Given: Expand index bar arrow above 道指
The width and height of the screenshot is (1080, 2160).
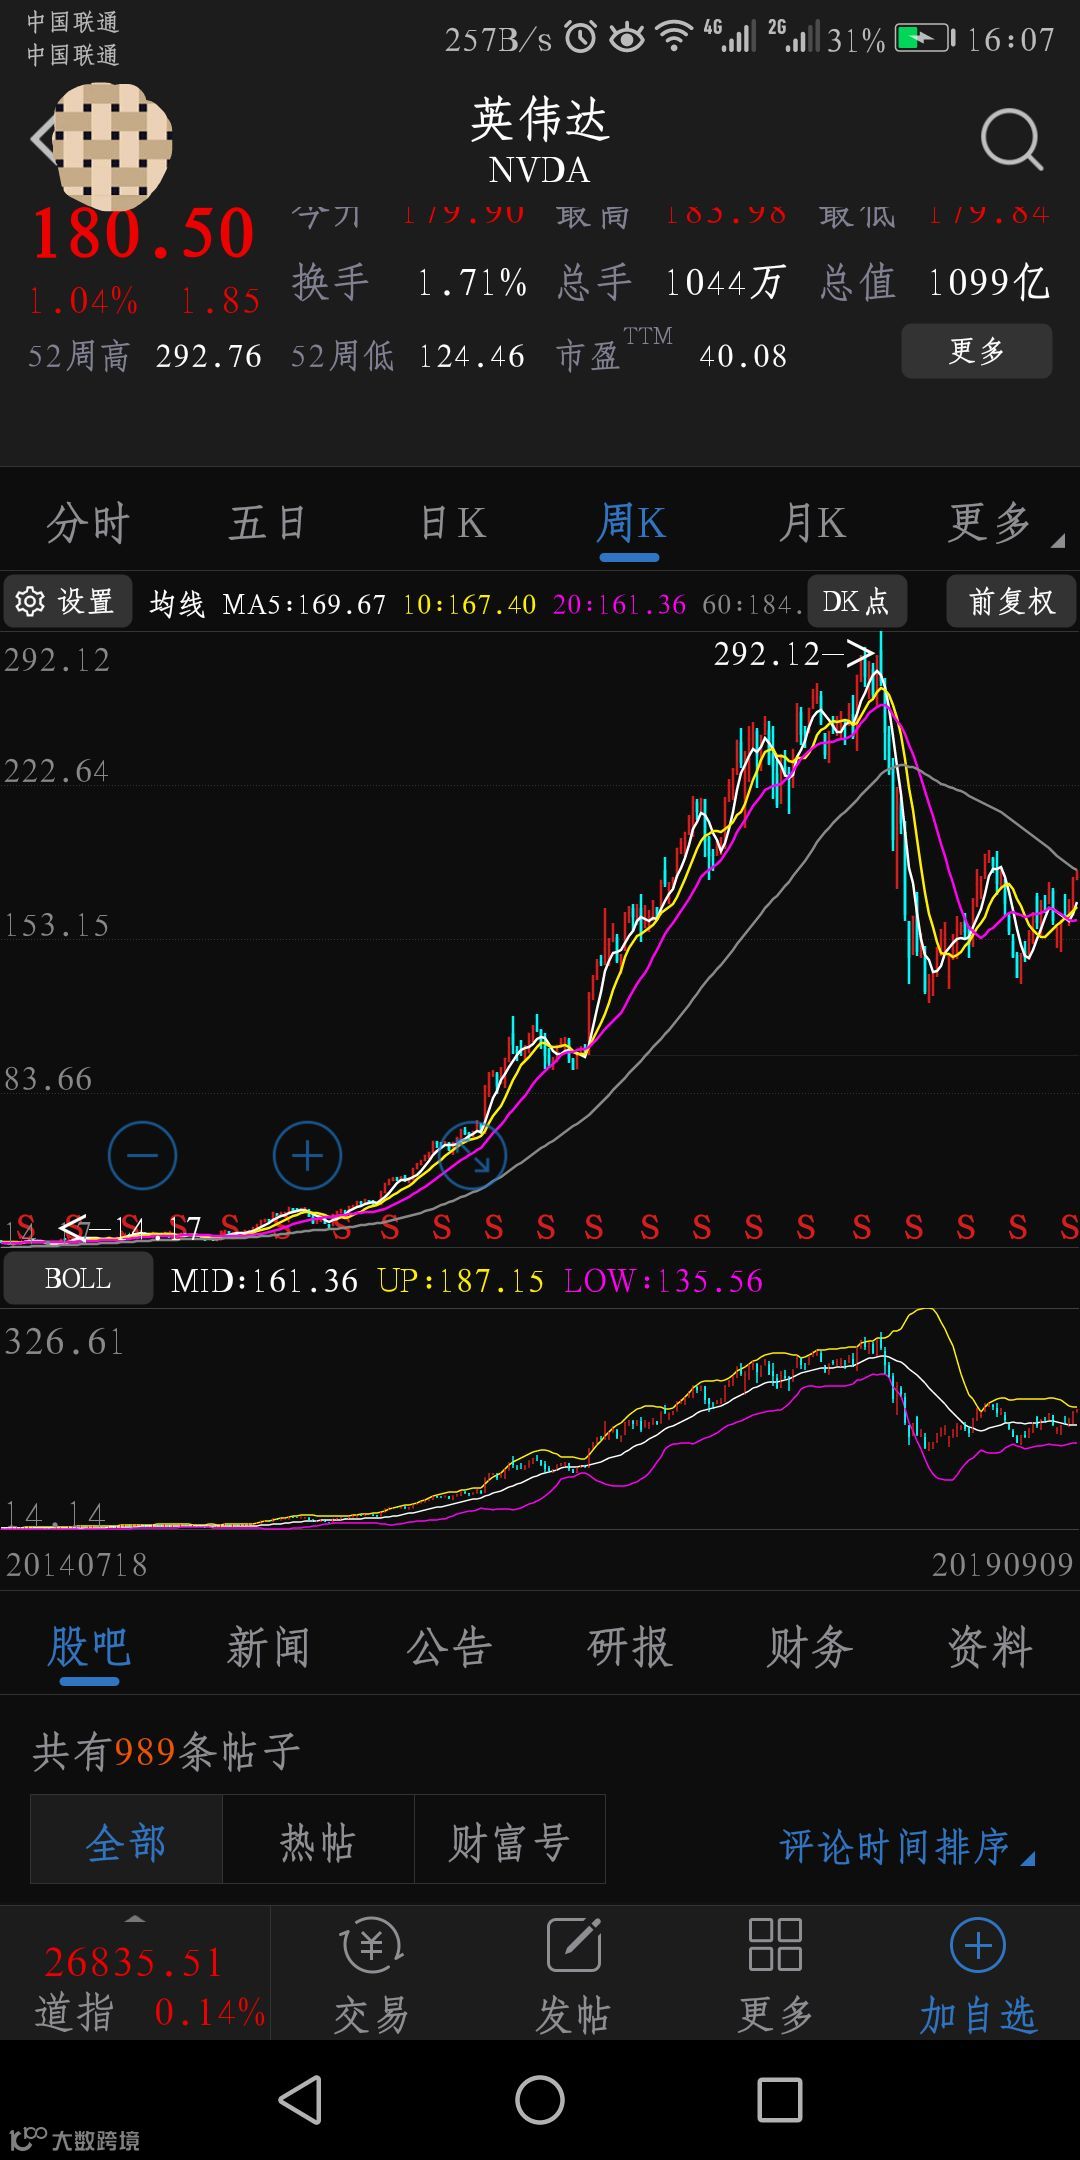Looking at the screenshot, I should coord(134,1919).
